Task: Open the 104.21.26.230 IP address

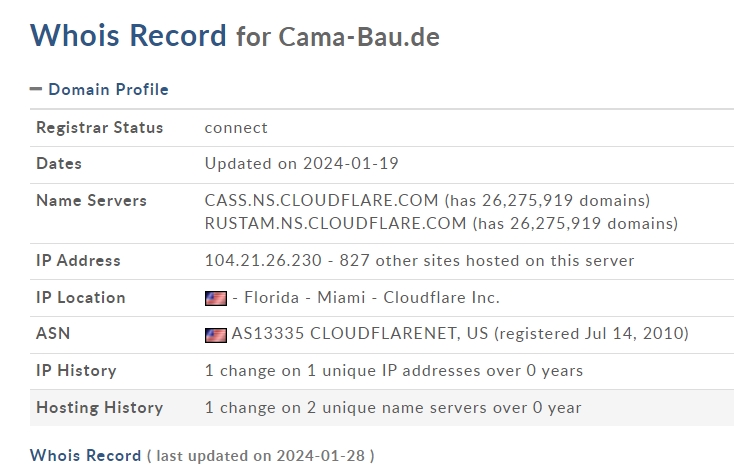Action: pos(263,260)
